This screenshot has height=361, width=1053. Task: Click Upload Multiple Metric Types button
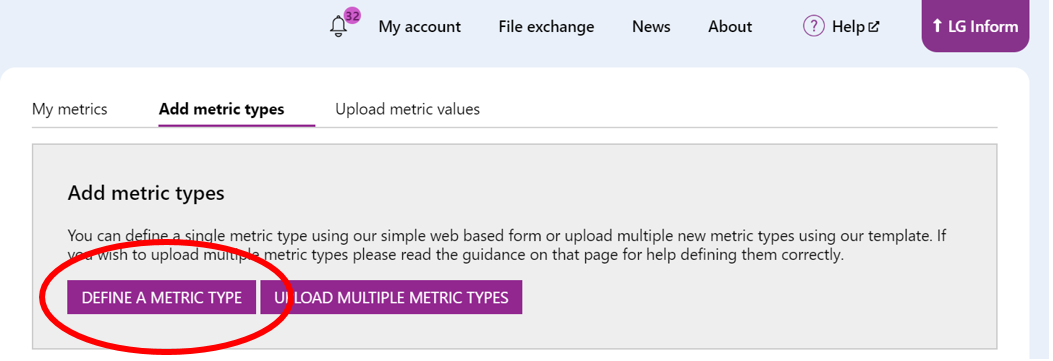(x=392, y=297)
